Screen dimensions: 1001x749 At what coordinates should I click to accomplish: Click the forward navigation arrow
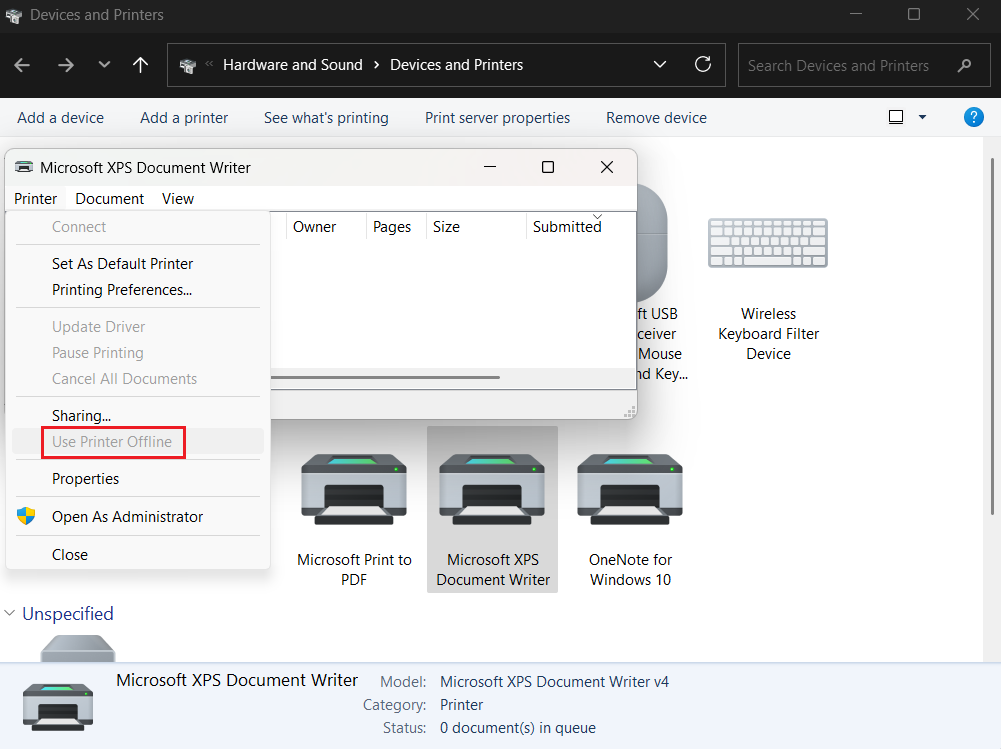pyautogui.click(x=66, y=65)
